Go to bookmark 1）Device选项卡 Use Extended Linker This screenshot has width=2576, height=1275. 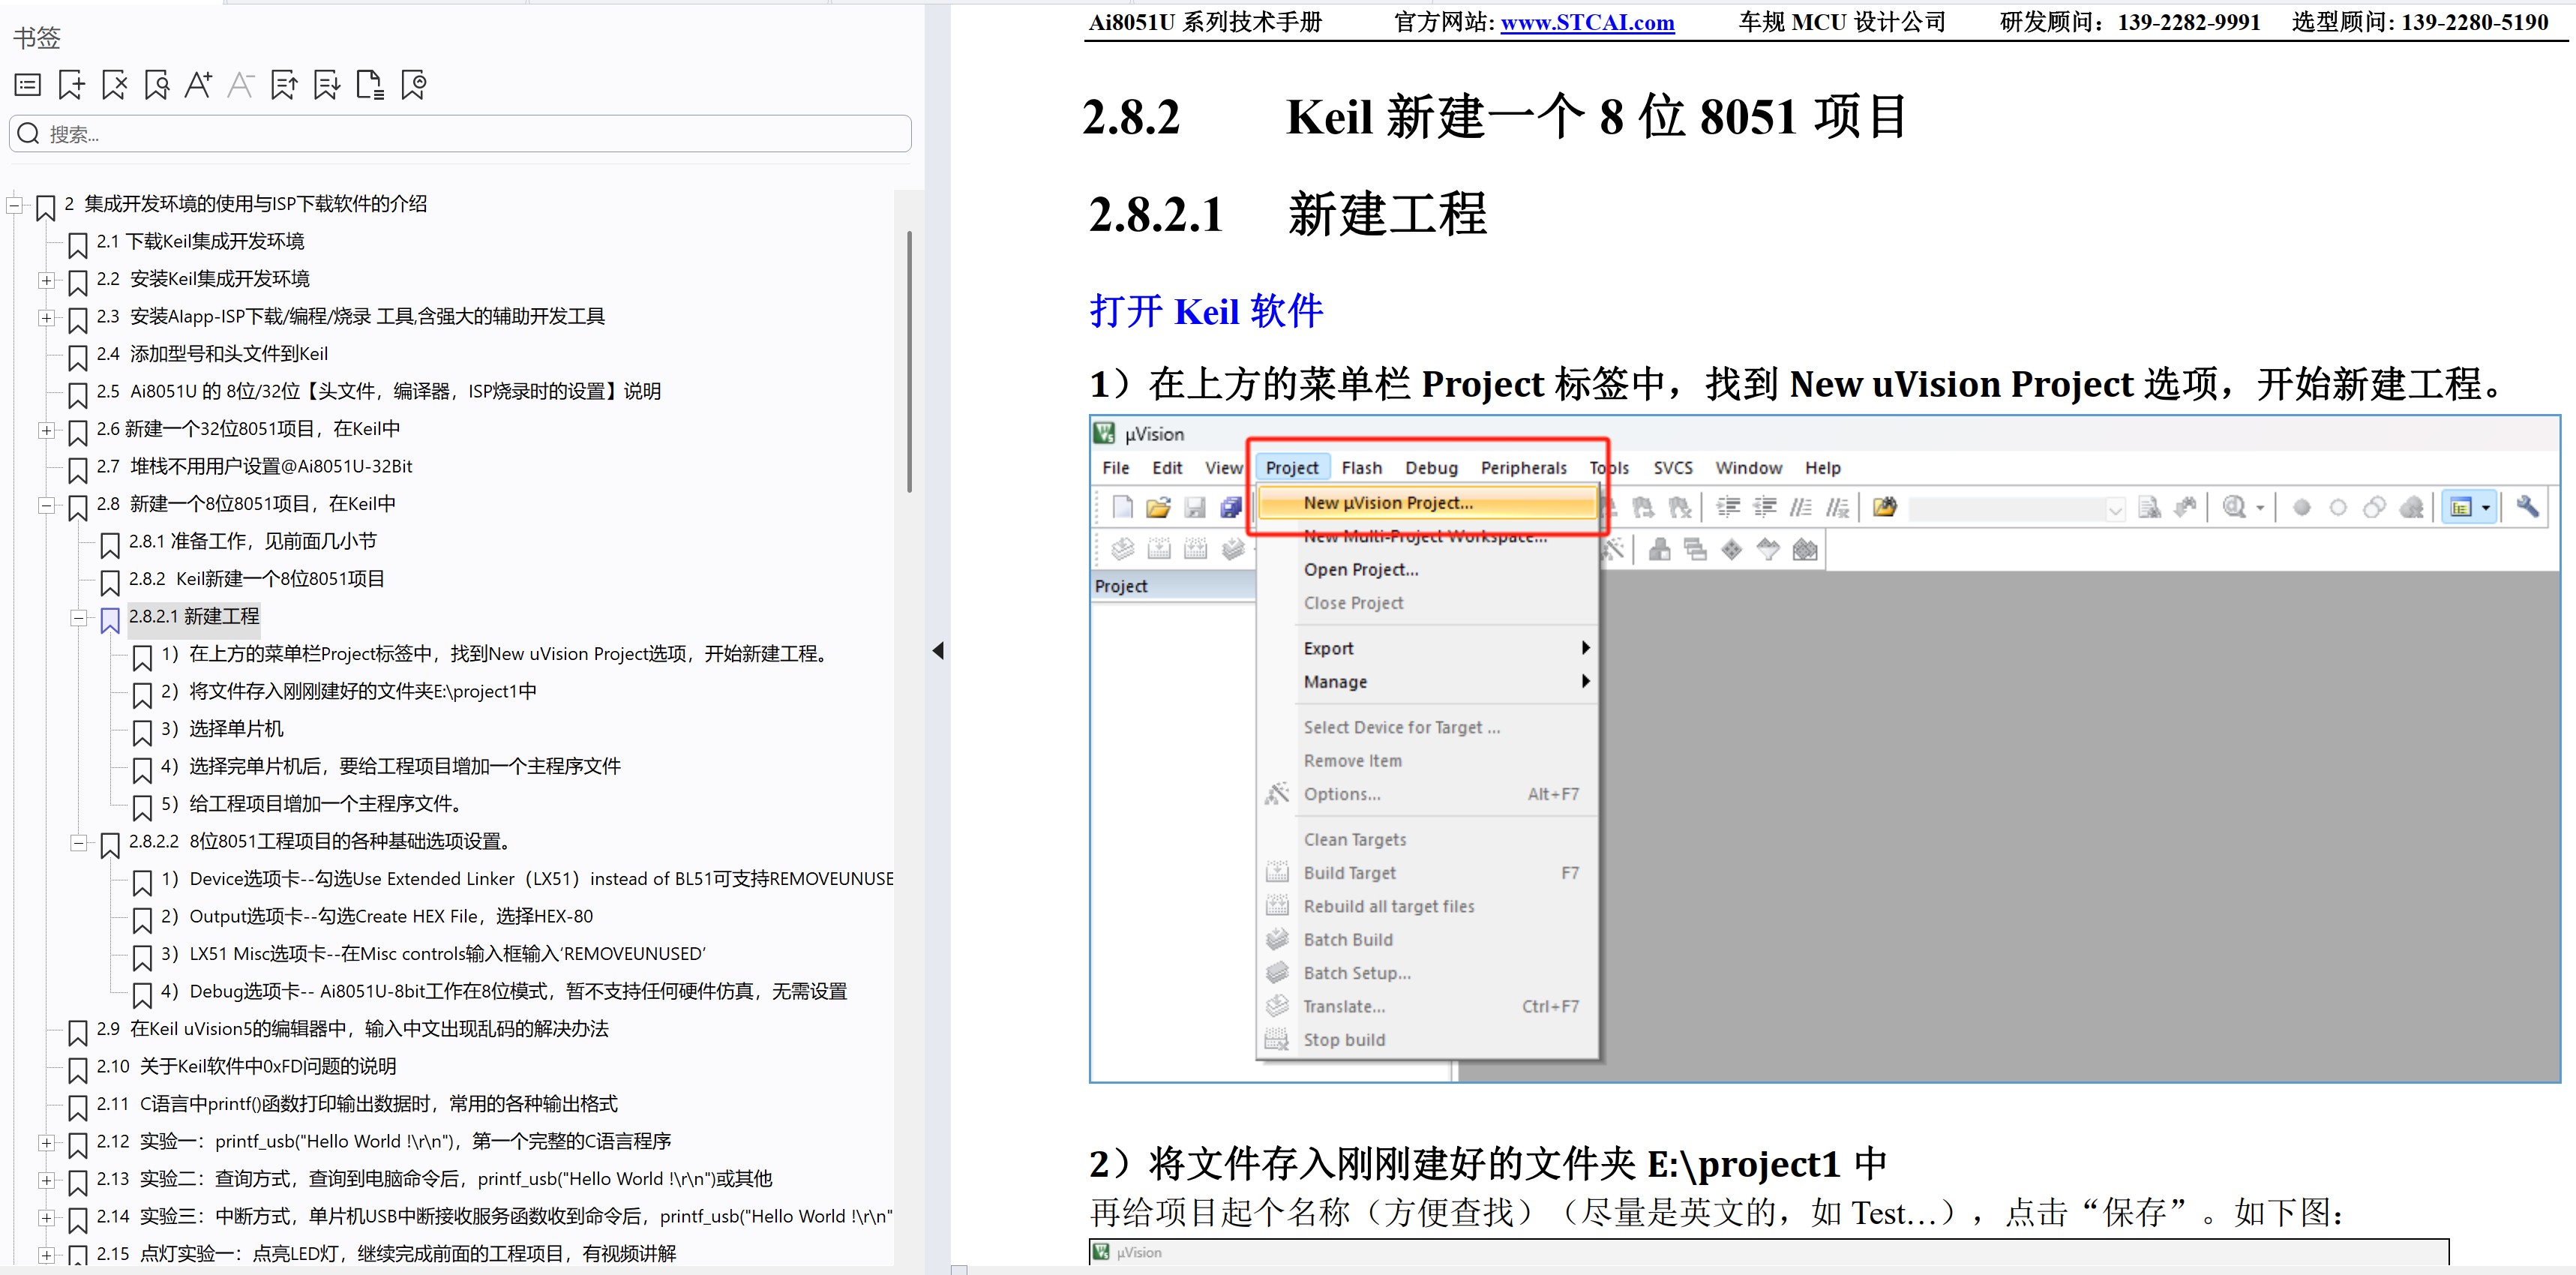527,879
